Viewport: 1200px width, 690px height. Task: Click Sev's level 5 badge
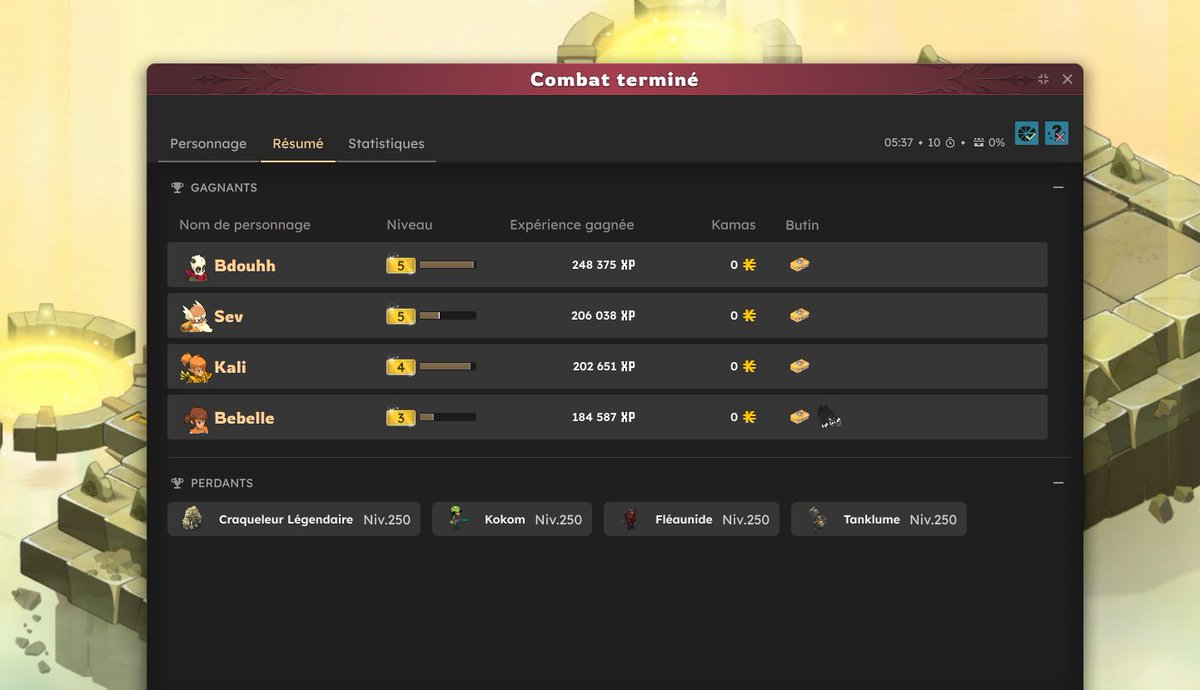[x=400, y=316]
